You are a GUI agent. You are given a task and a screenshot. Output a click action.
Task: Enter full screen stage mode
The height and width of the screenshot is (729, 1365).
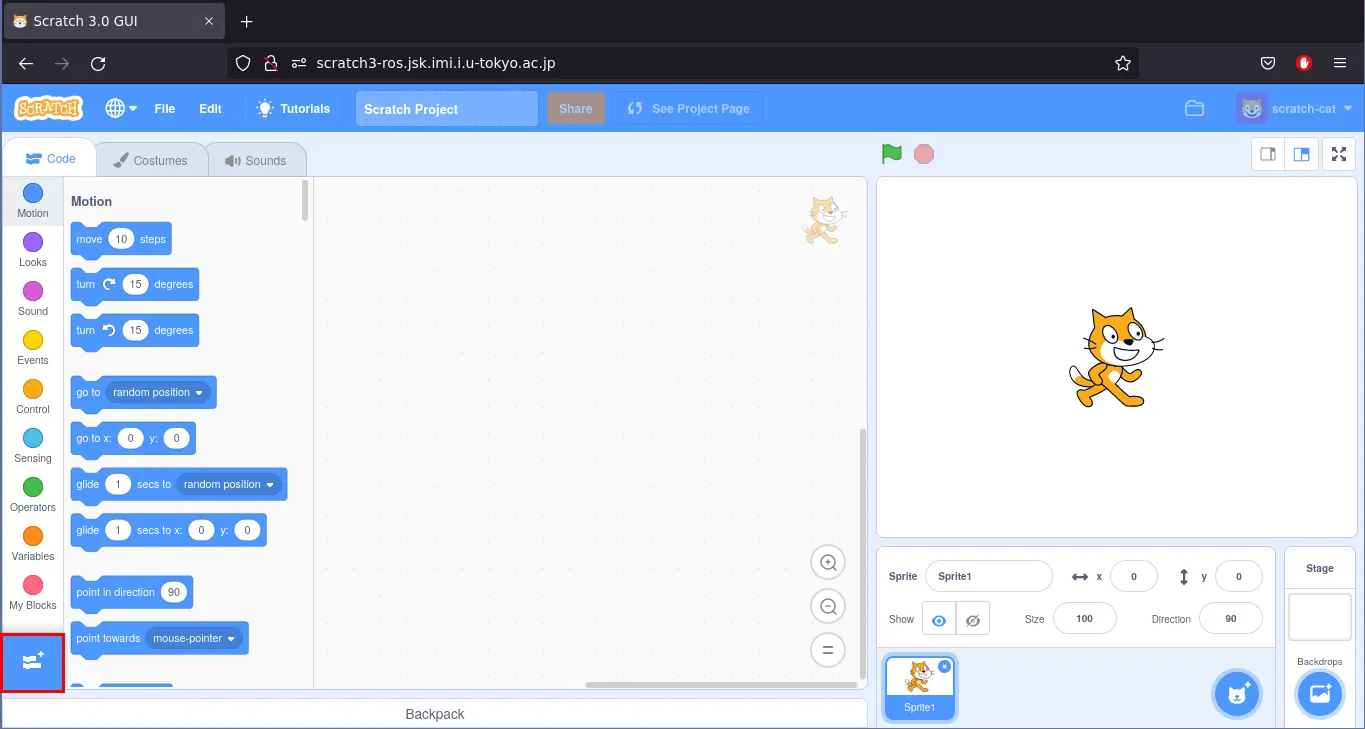click(x=1339, y=154)
